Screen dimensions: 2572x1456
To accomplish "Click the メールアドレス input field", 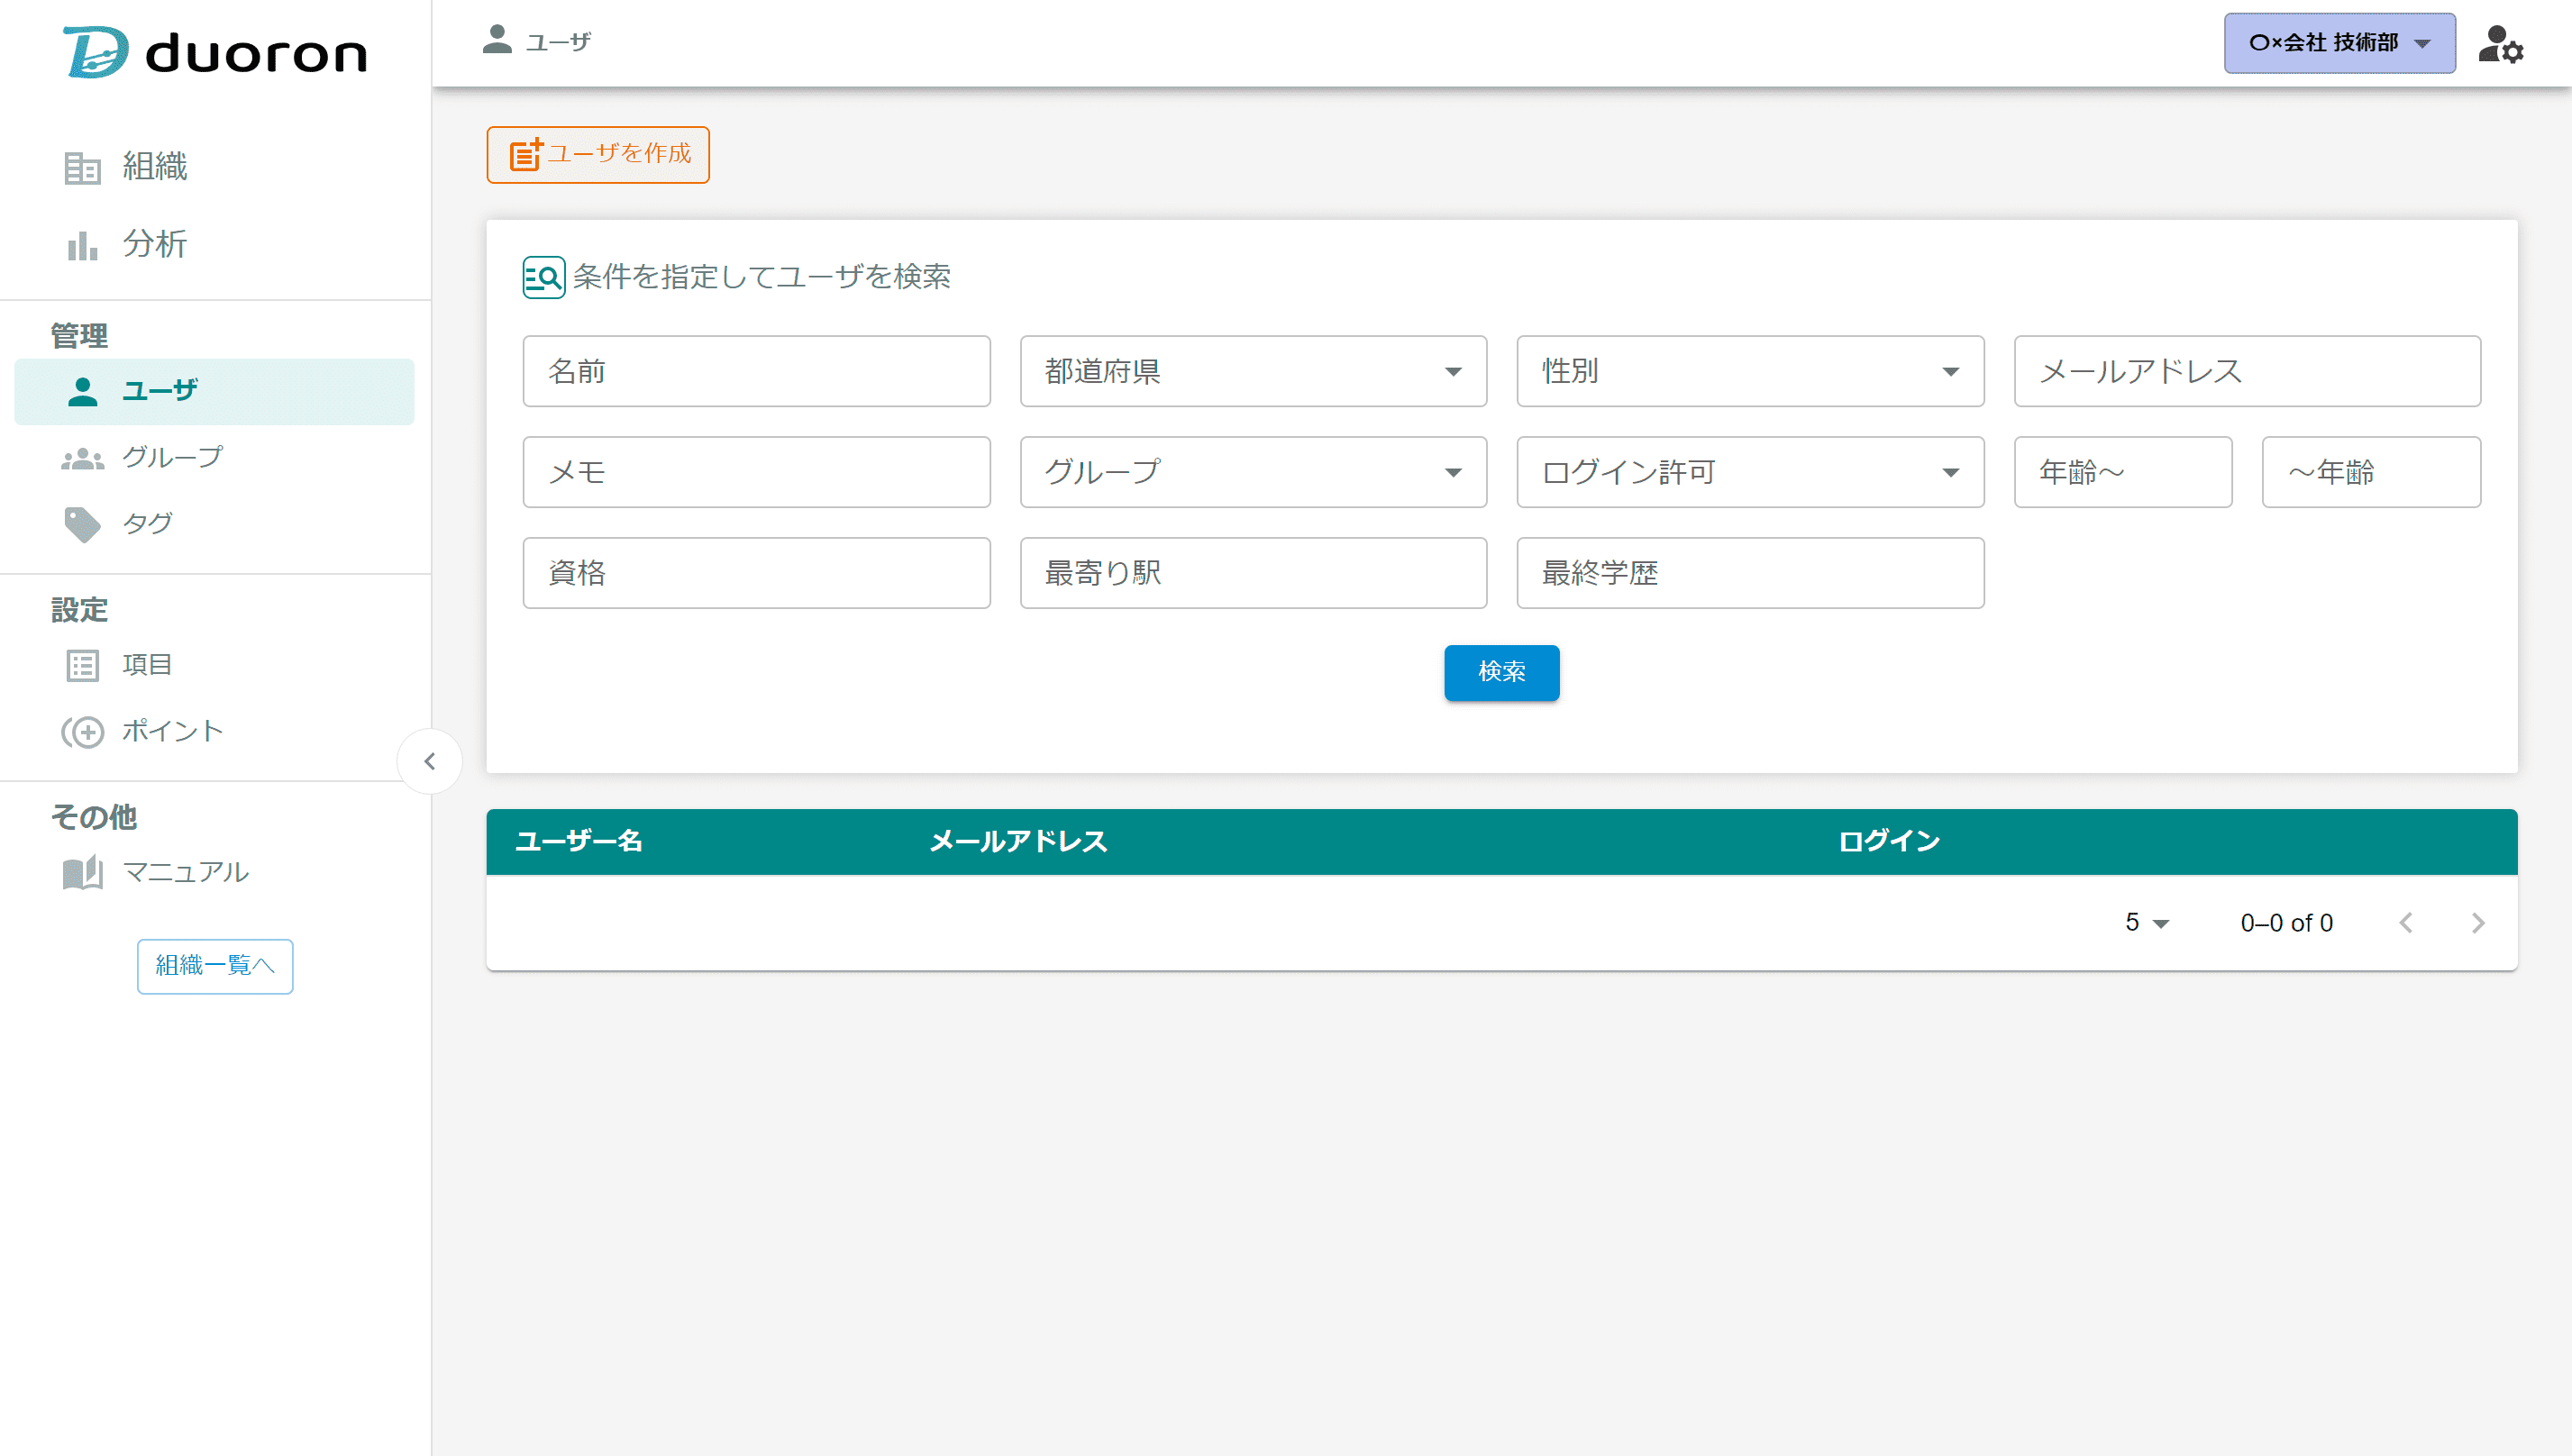I will click(x=2247, y=371).
